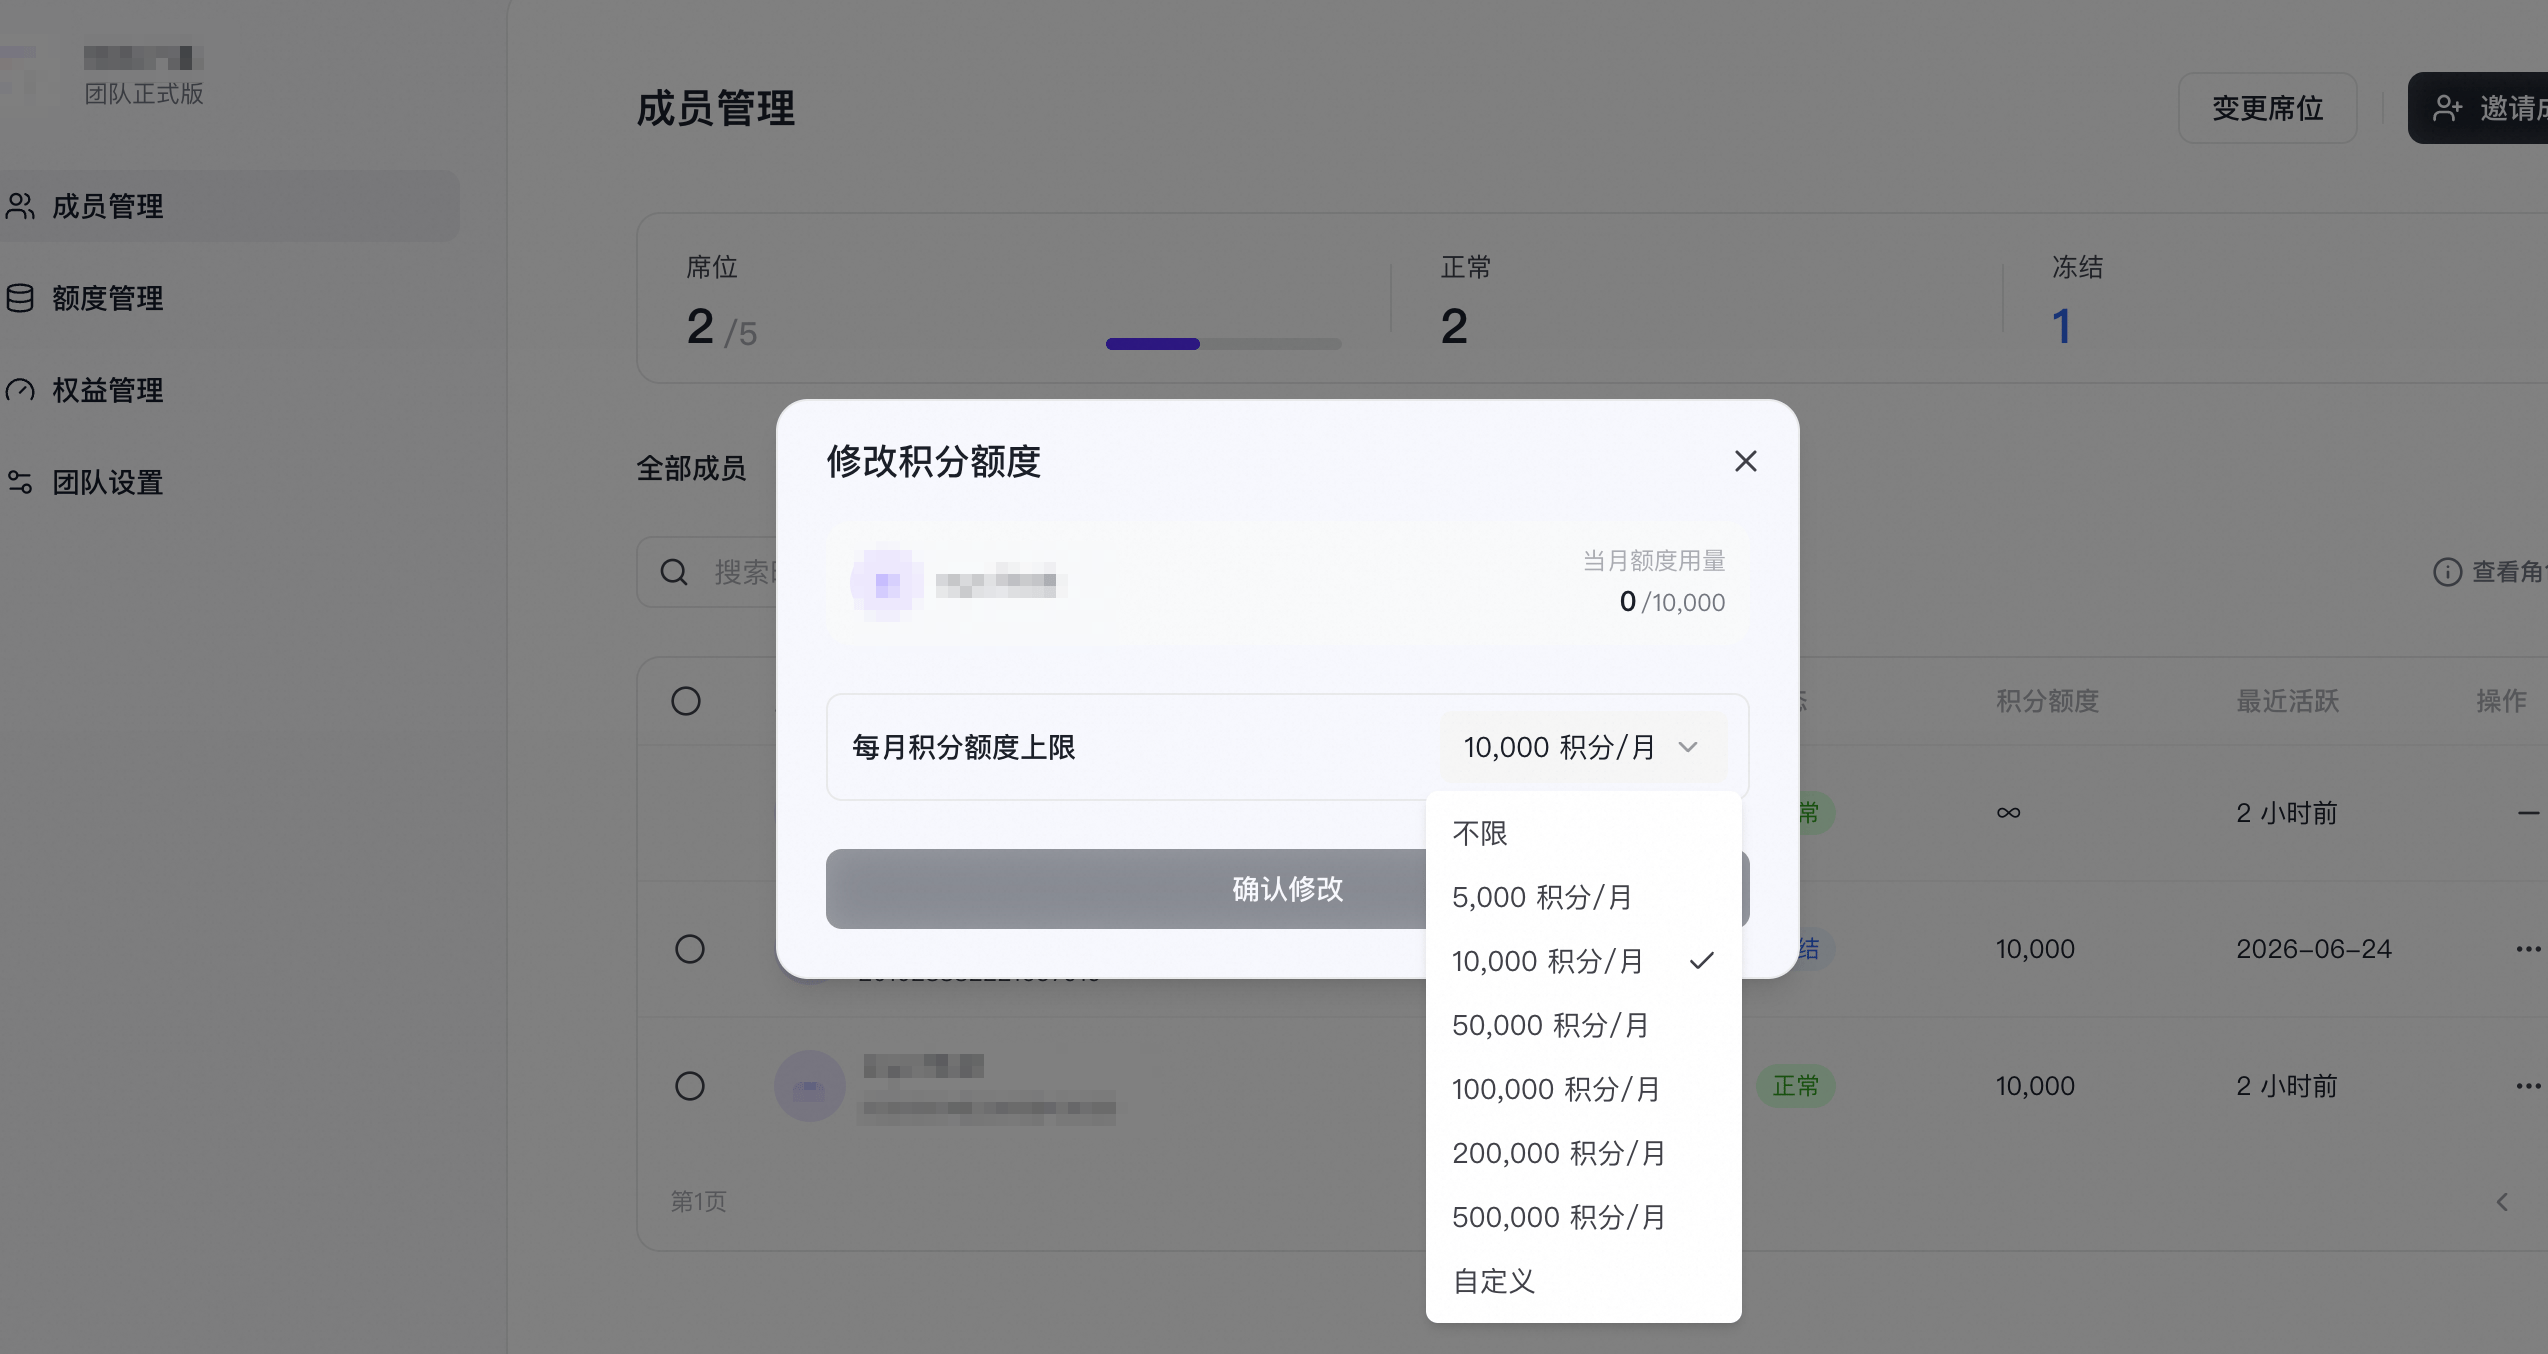This screenshot has height=1354, width=2548.
Task: Open the 每月积分额度上限 dropdown
Action: (x=1583, y=747)
